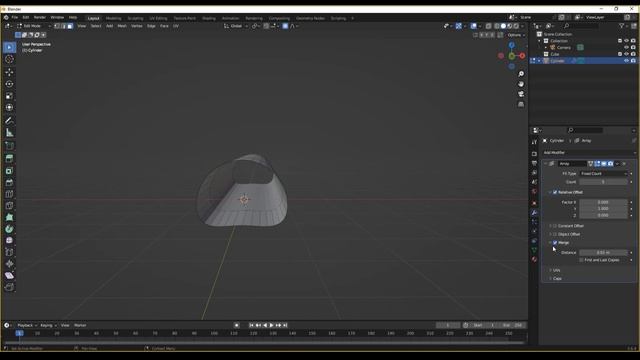Select the Rip Region tool
The image size is (640, 360).
point(9,287)
